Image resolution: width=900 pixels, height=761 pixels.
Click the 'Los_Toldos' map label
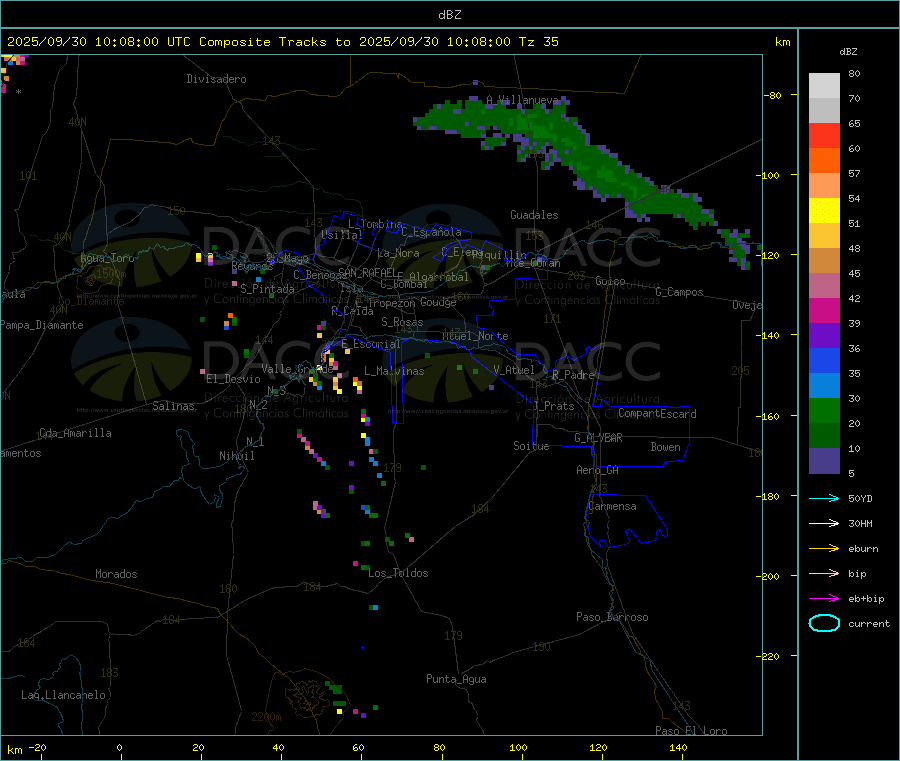click(398, 573)
